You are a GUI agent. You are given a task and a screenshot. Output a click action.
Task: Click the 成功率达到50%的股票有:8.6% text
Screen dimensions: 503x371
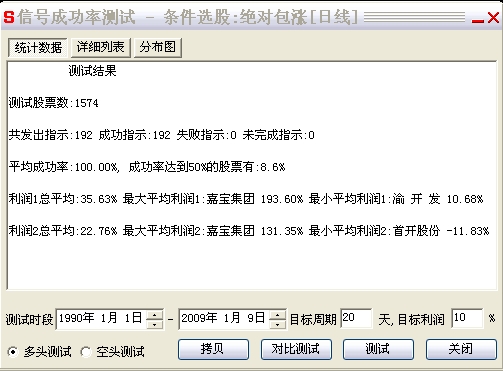coord(207,167)
